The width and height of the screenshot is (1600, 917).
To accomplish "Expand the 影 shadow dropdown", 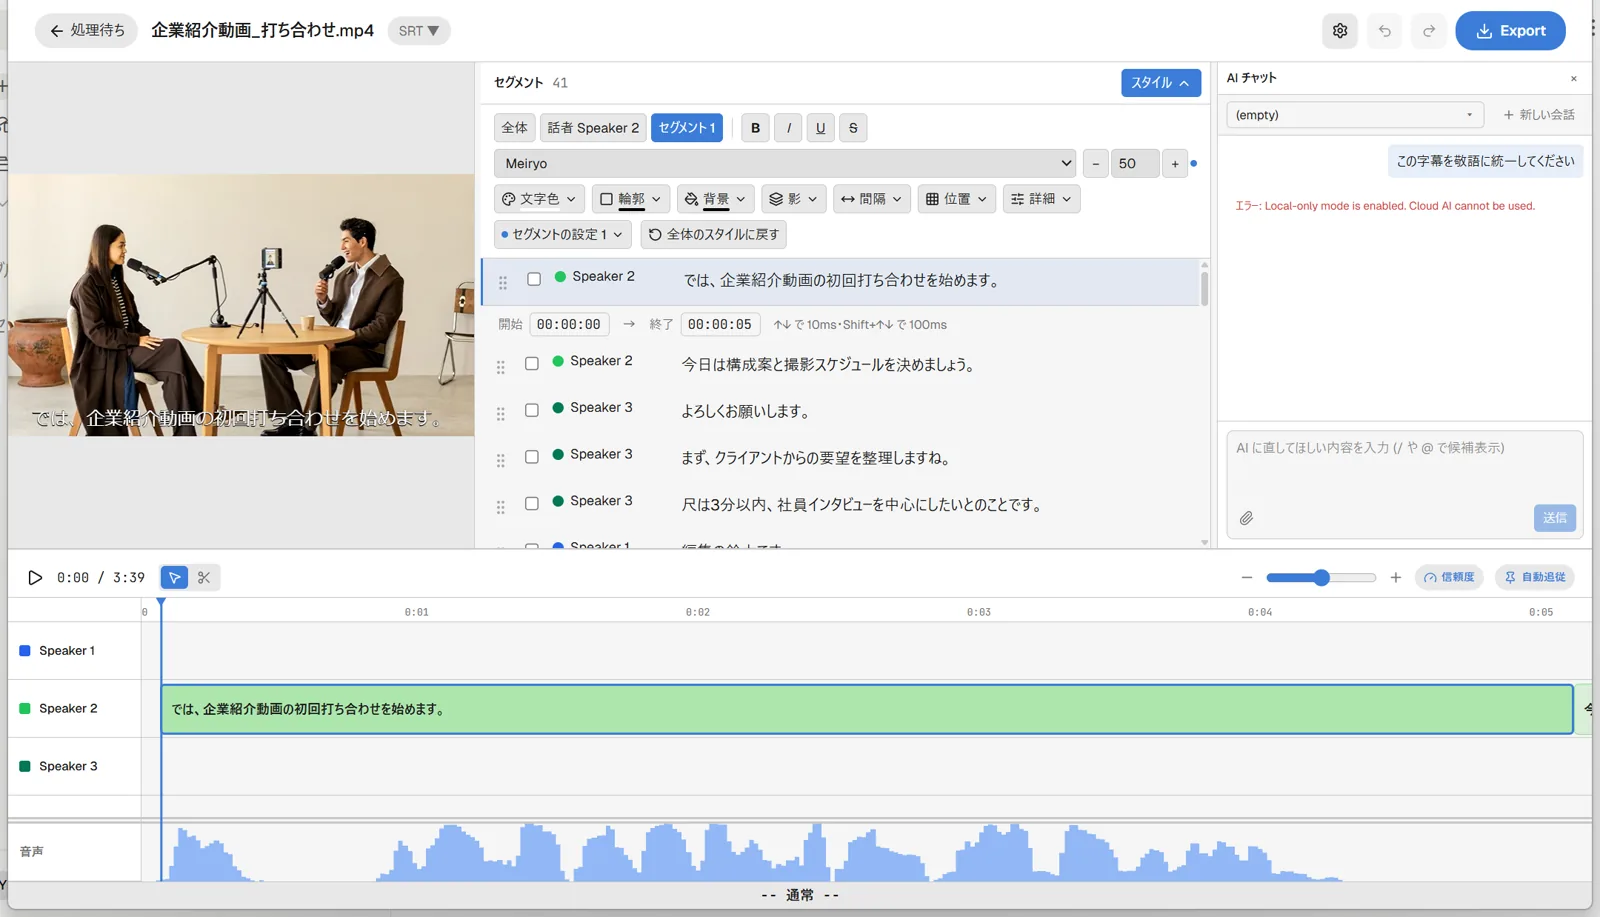I will pyautogui.click(x=793, y=199).
